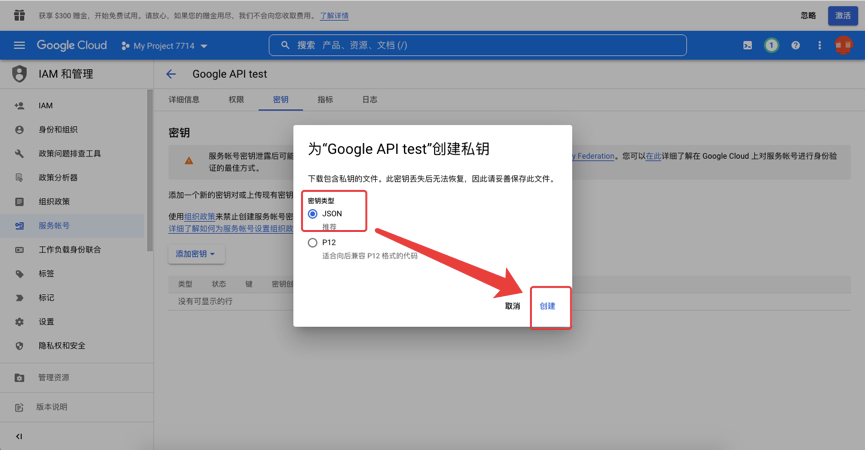Open the 组织政策 link in key description
The height and width of the screenshot is (450, 865).
pos(200,217)
